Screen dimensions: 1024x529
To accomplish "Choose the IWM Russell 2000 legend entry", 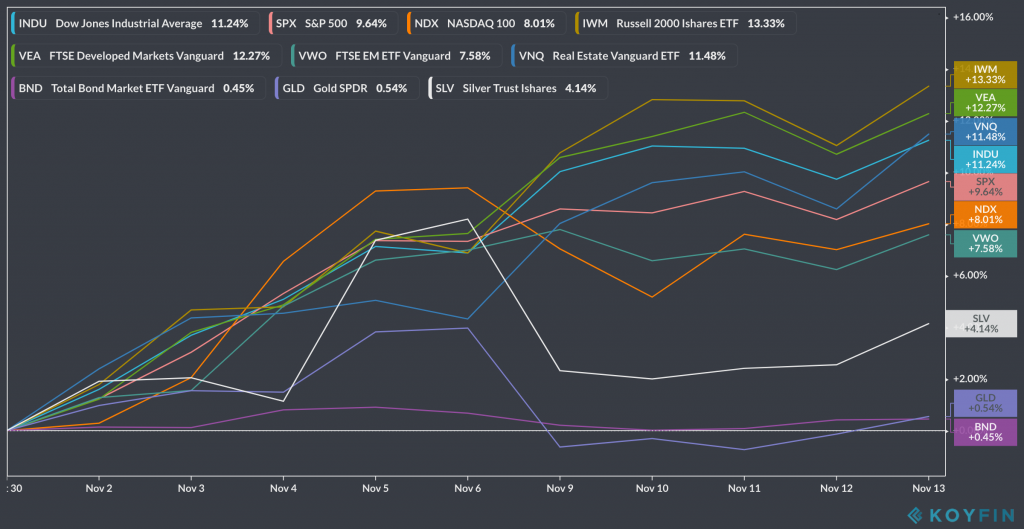I will tap(680, 23).
